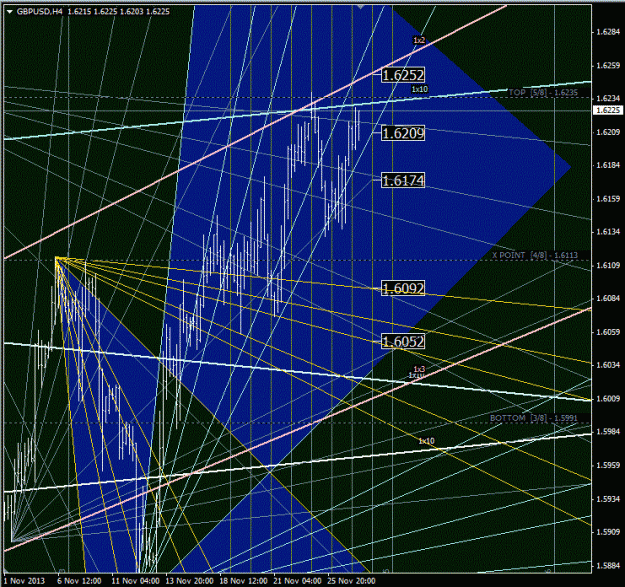Click 1.6059 on the price scale
Image resolution: width=625 pixels, height=587 pixels.
pyautogui.click(x=608, y=332)
